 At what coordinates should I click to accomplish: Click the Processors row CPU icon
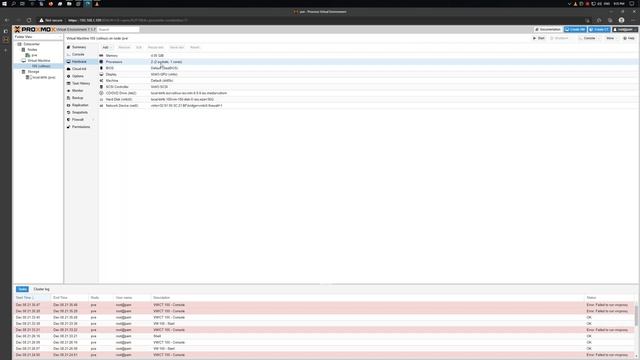pos(101,62)
